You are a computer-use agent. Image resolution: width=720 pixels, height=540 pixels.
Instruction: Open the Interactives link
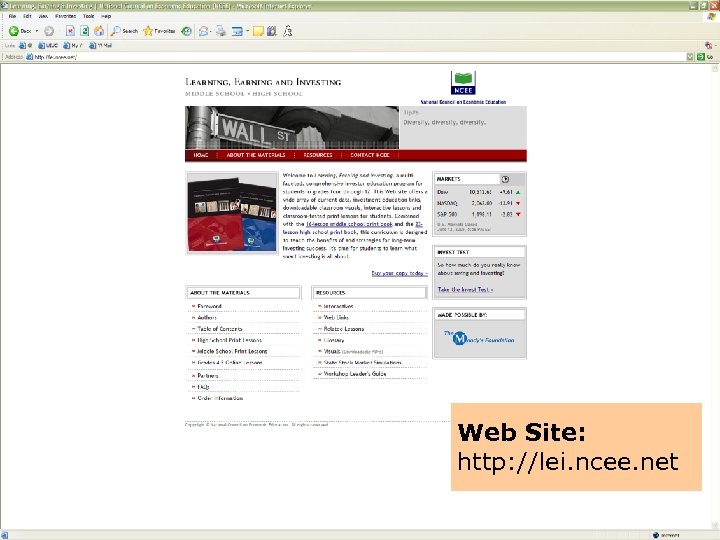[338, 306]
